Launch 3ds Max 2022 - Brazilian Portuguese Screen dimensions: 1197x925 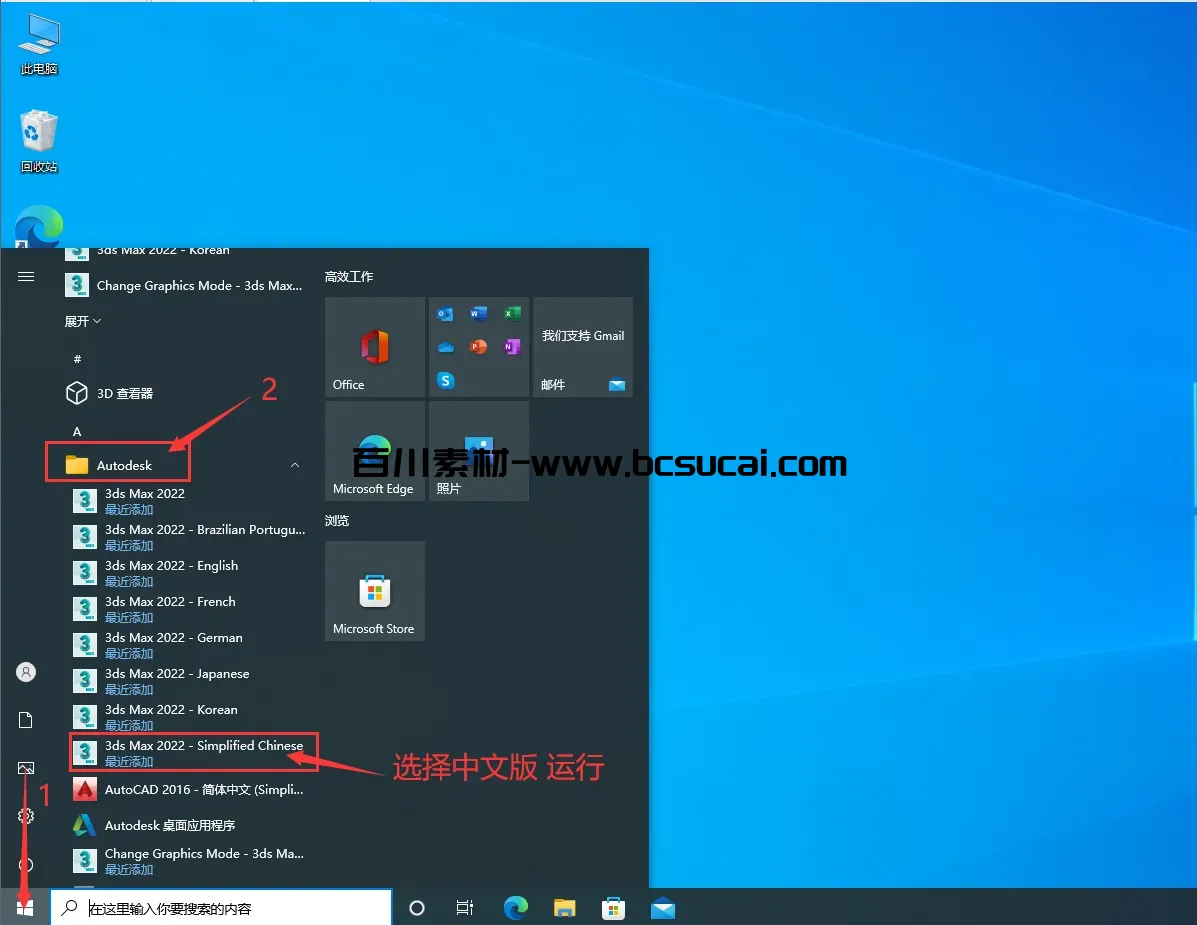tap(189, 537)
